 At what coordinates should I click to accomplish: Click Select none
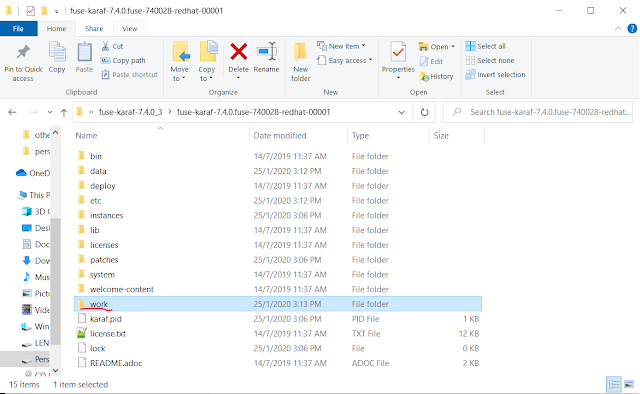coord(490,60)
